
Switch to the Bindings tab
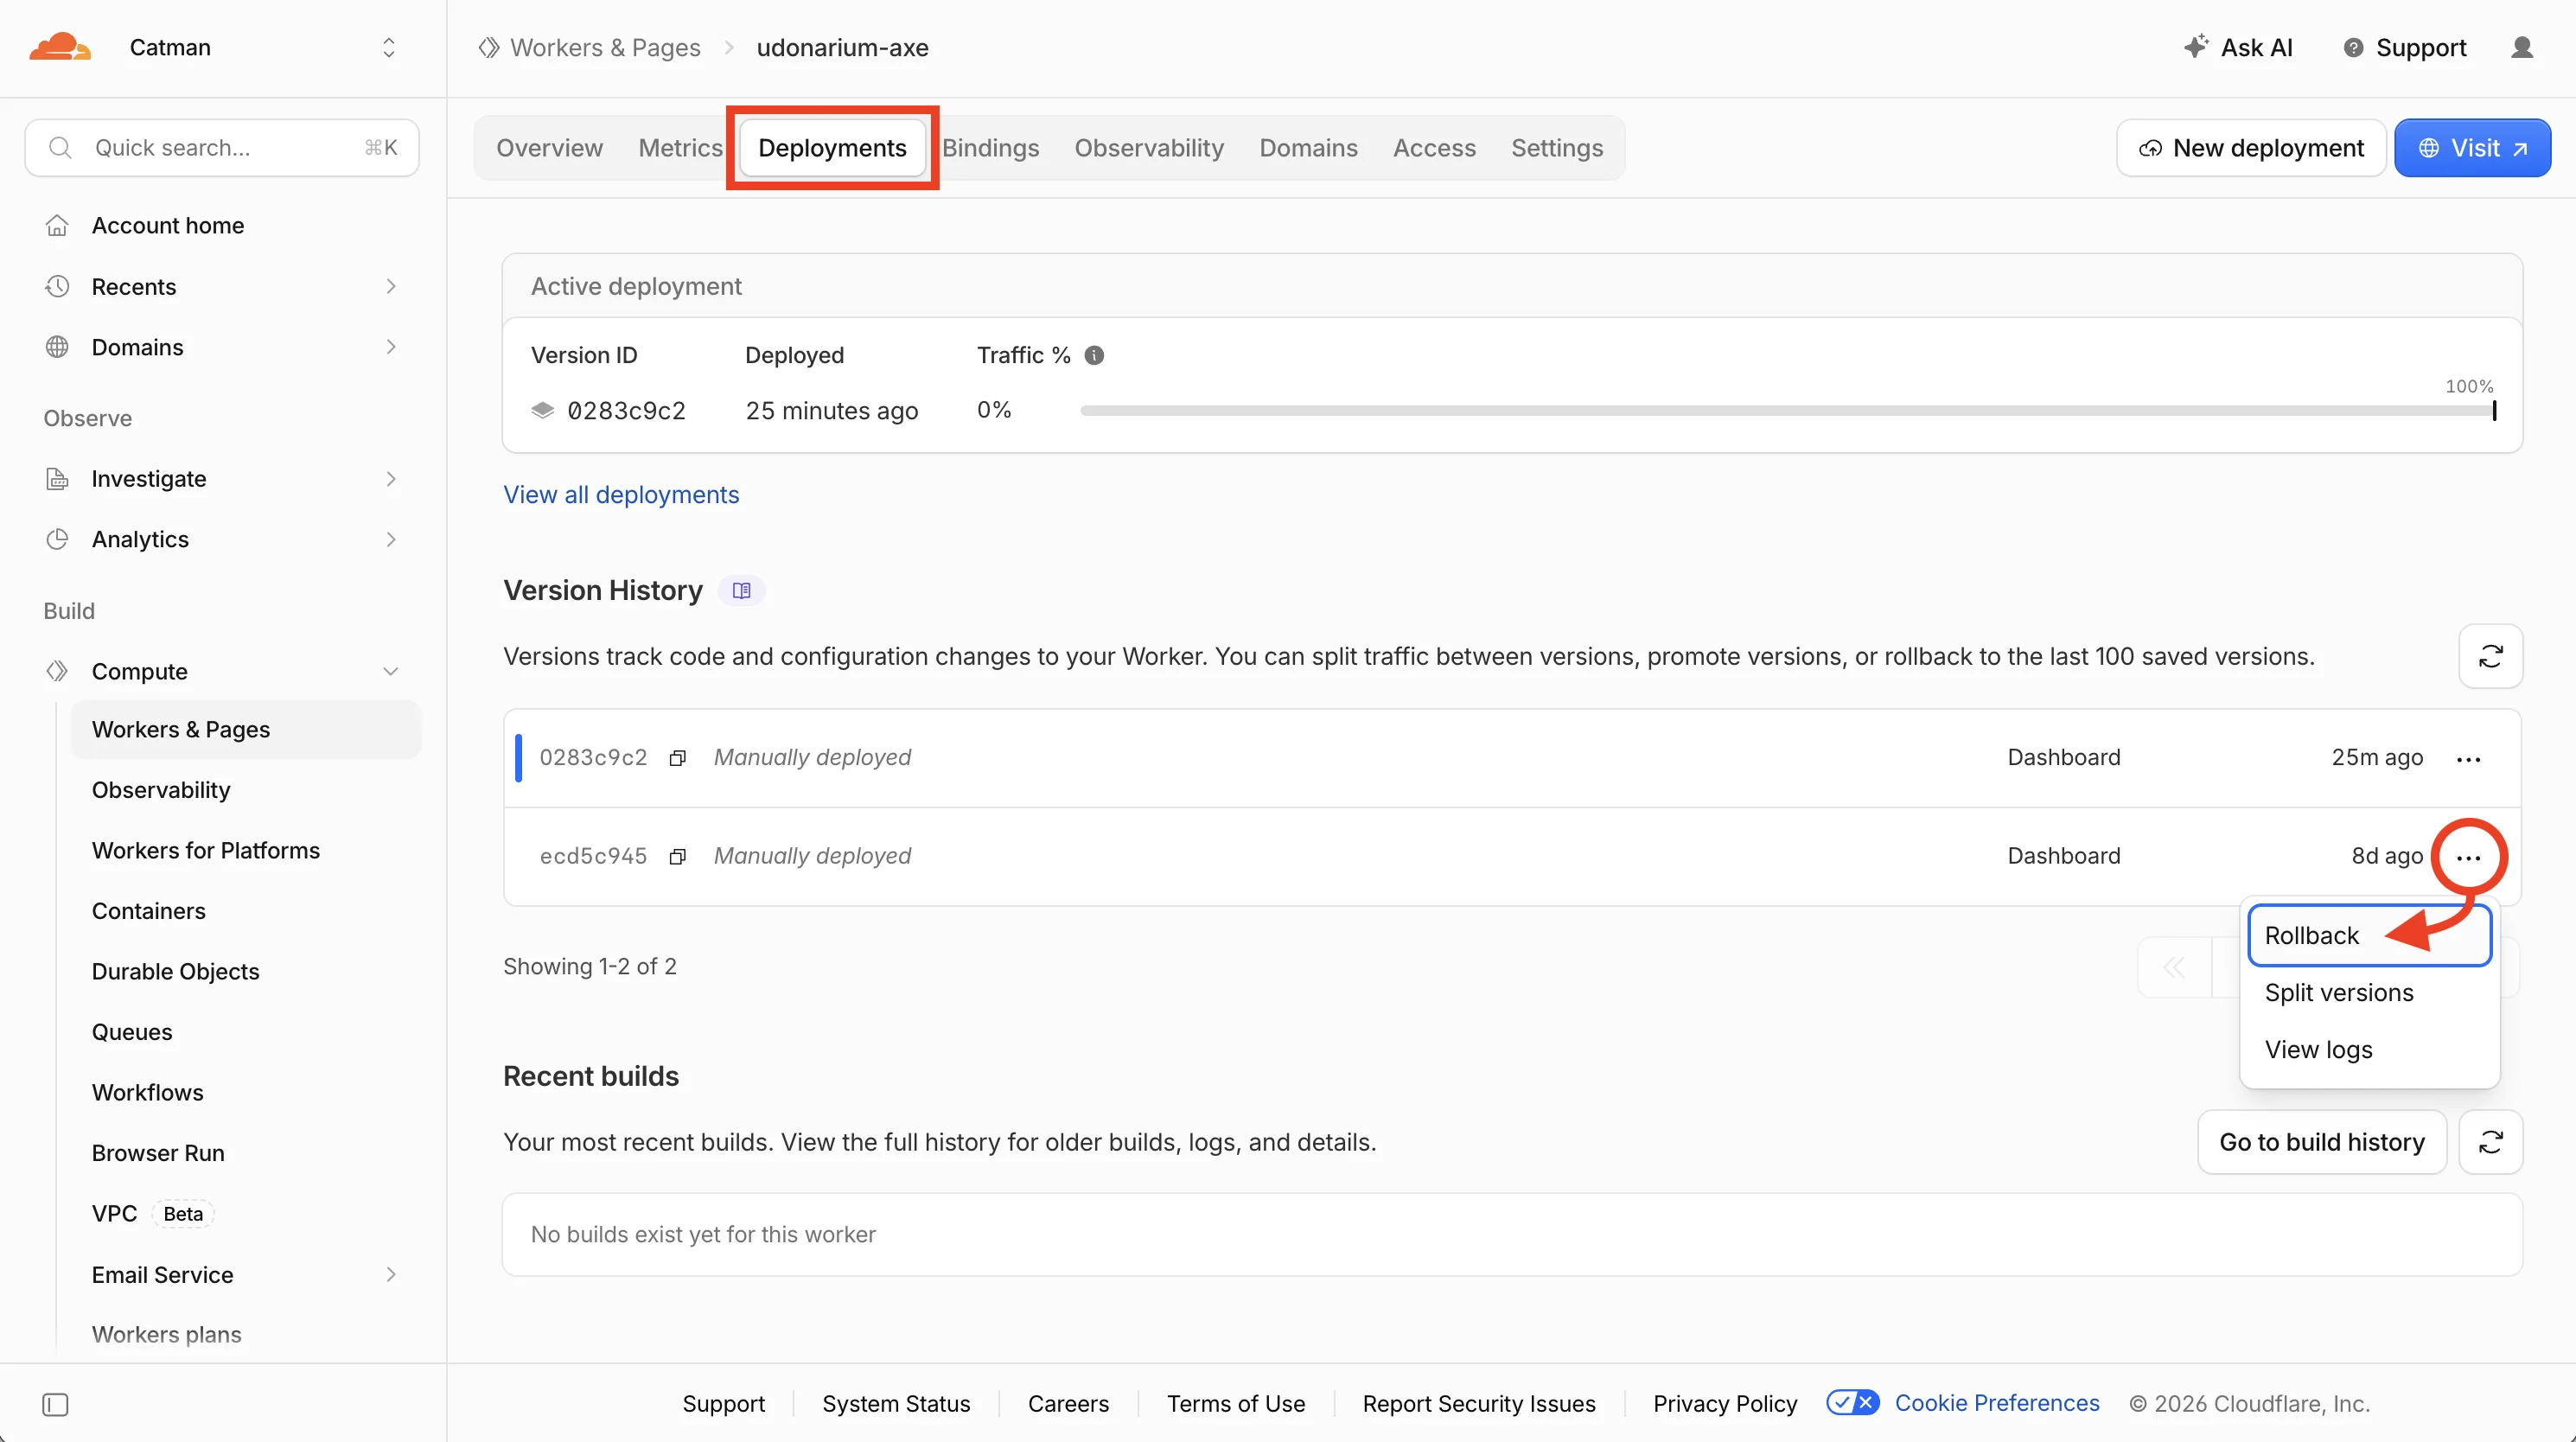[x=991, y=148]
